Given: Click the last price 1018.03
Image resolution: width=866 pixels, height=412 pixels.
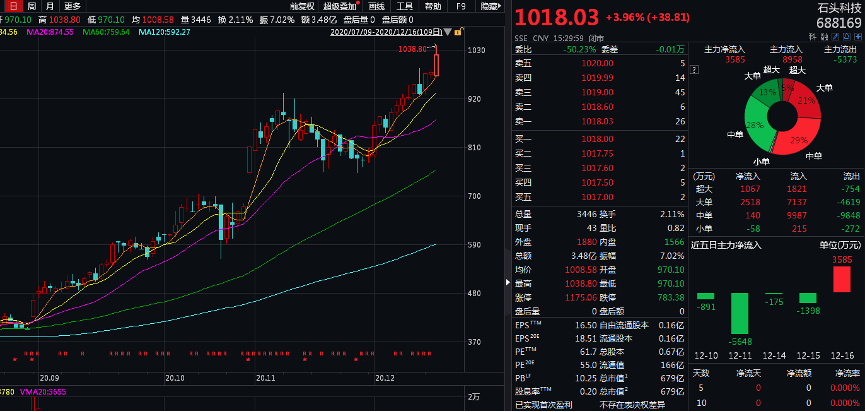Looking at the screenshot, I should (557, 17).
